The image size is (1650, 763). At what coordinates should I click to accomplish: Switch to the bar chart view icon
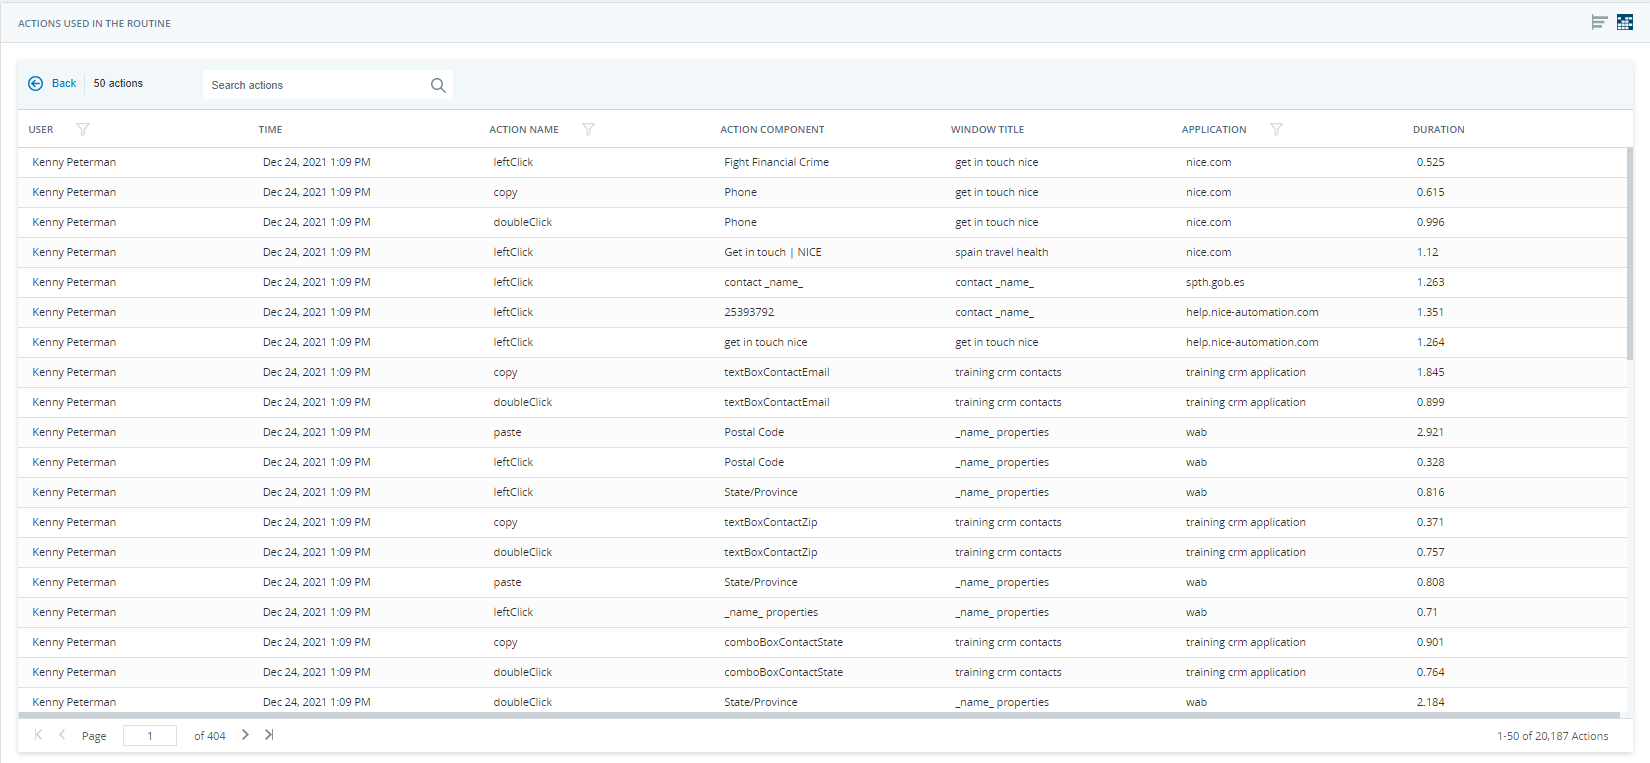[1599, 22]
